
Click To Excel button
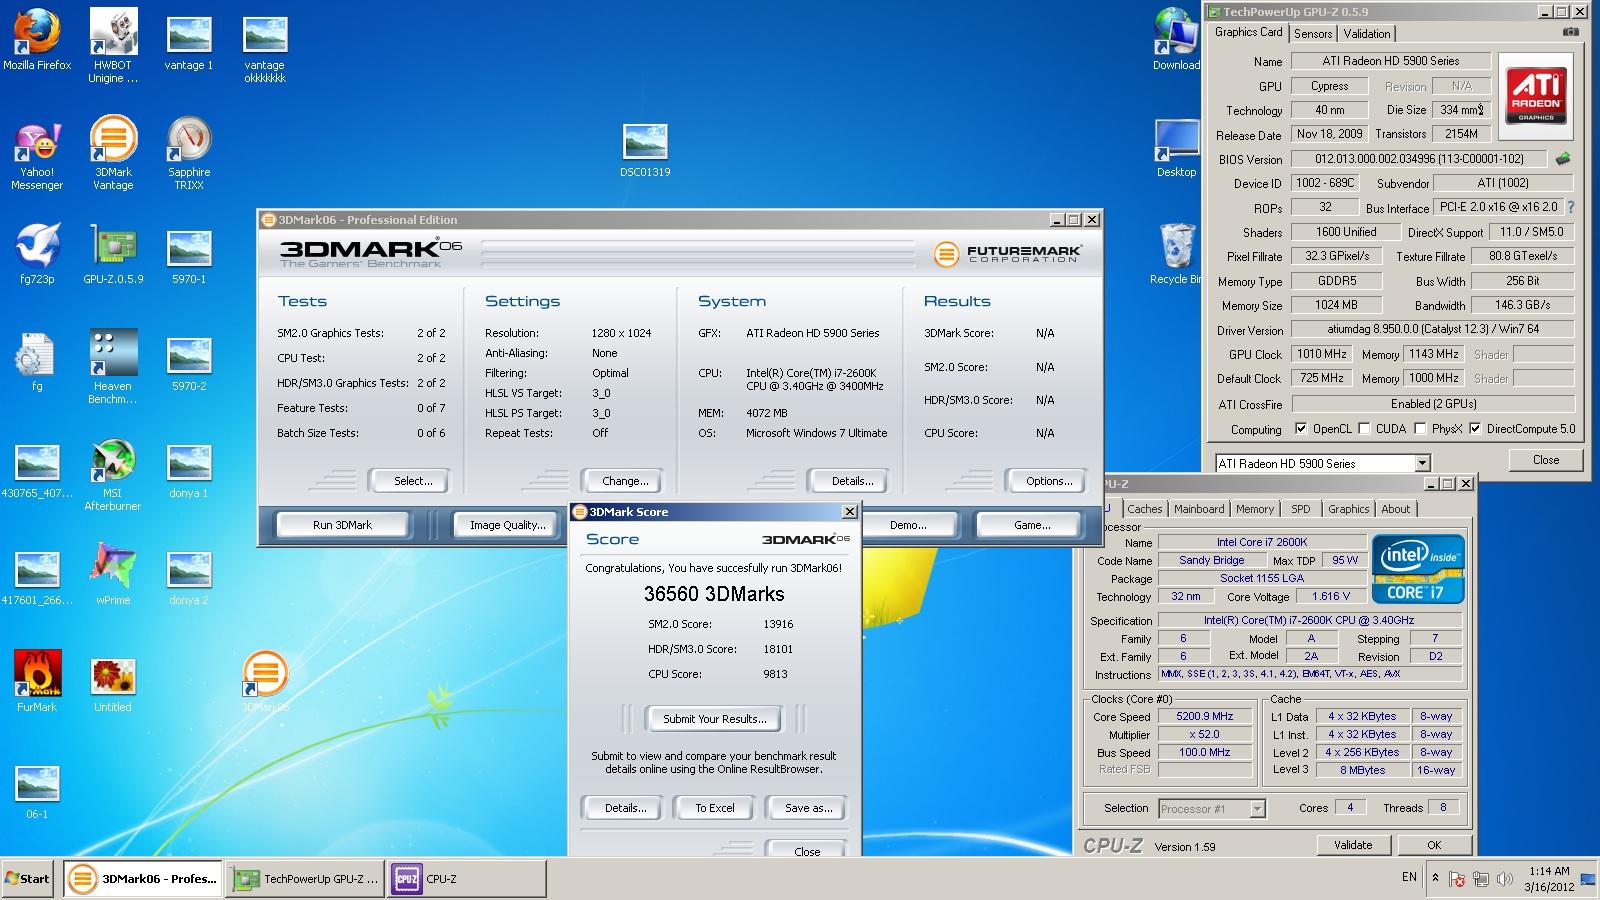(x=715, y=808)
